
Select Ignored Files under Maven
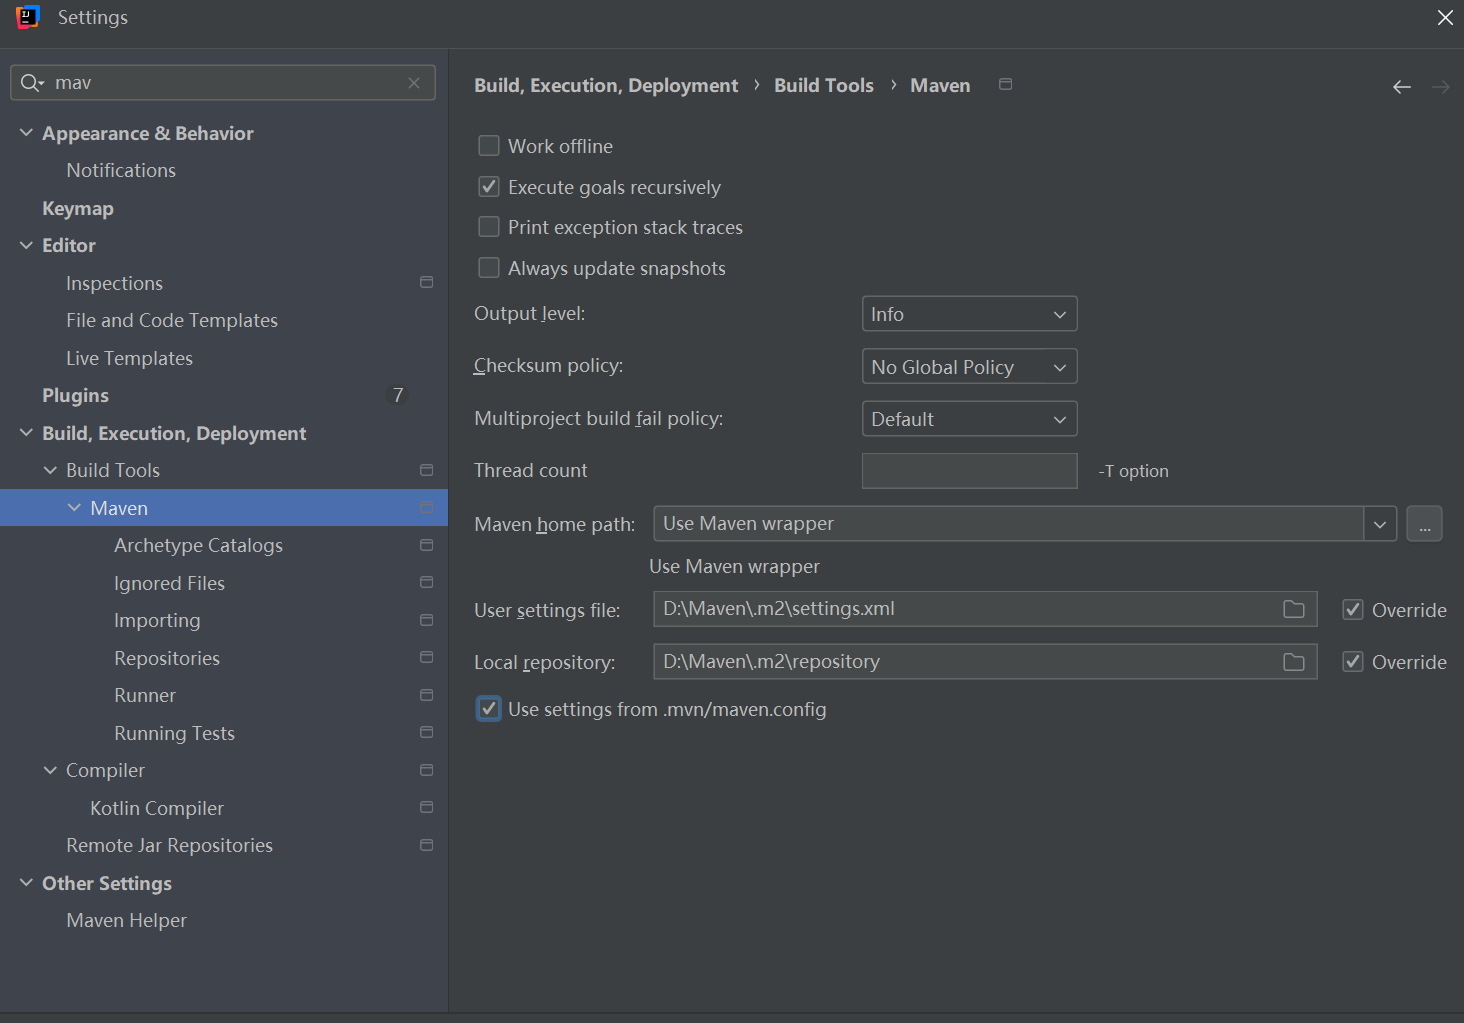pos(169,583)
